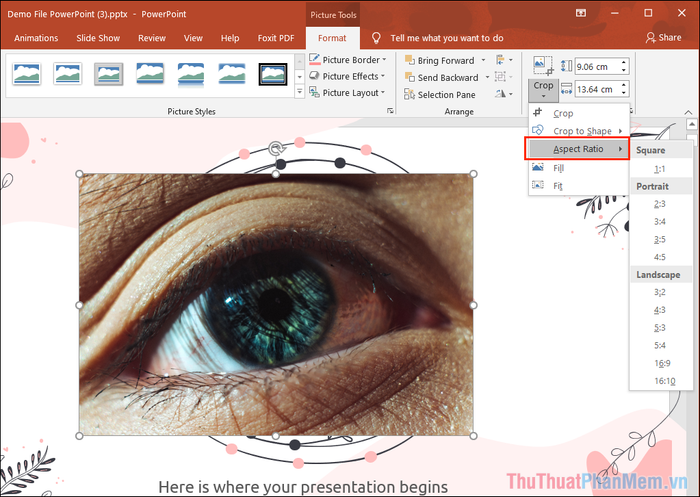Switch to the Animations tab
The width and height of the screenshot is (700, 497).
coord(36,38)
